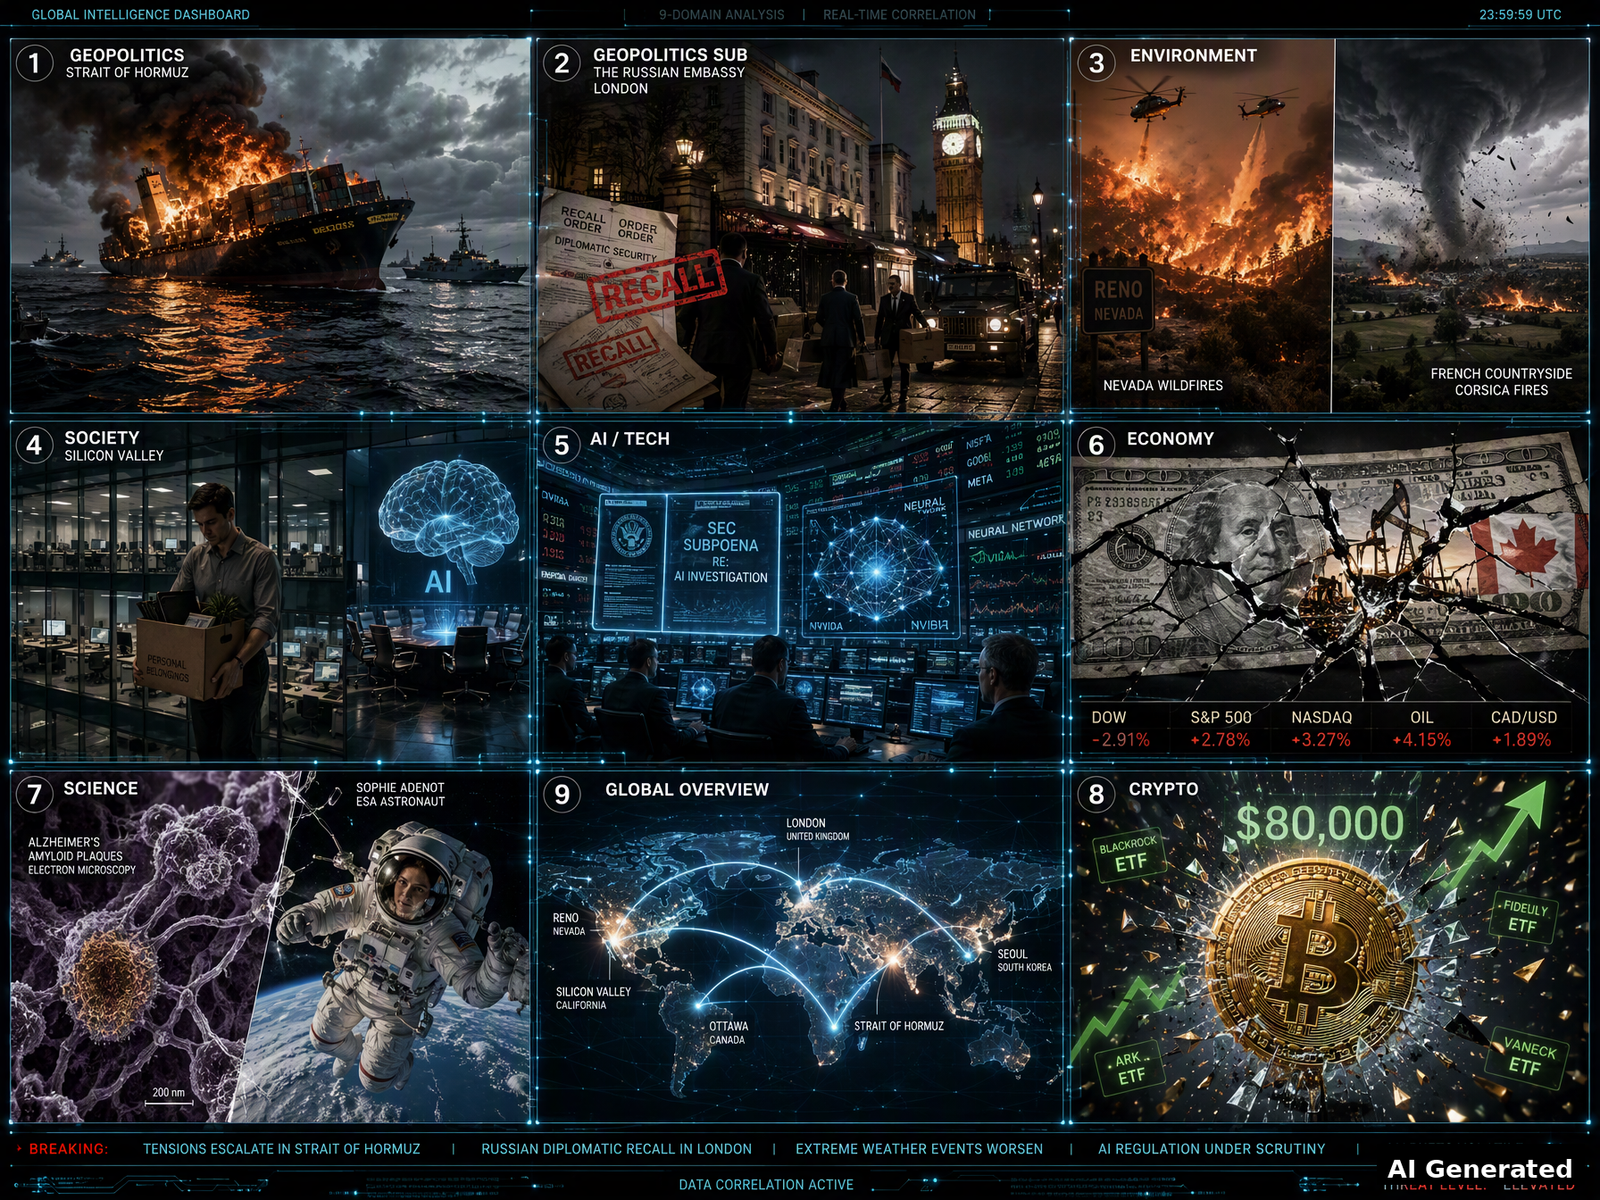This screenshot has height=1200, width=1600.
Task: Click the SCIENCE panel title
Action: (101, 788)
